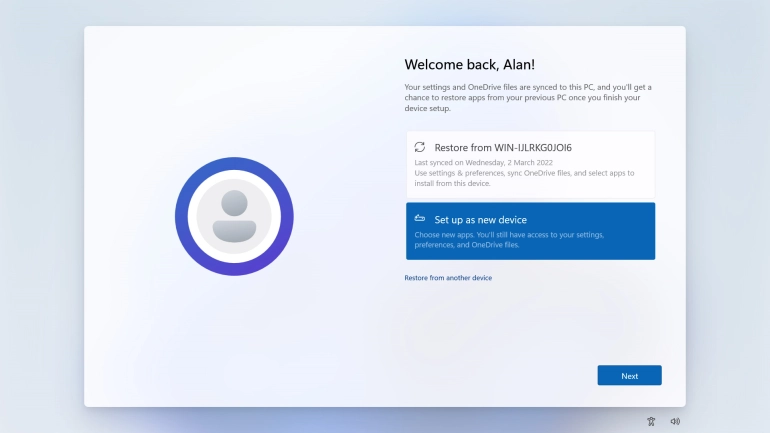Click the blank white area under the avatar
Screen dimensions: 770x433
[234, 340]
